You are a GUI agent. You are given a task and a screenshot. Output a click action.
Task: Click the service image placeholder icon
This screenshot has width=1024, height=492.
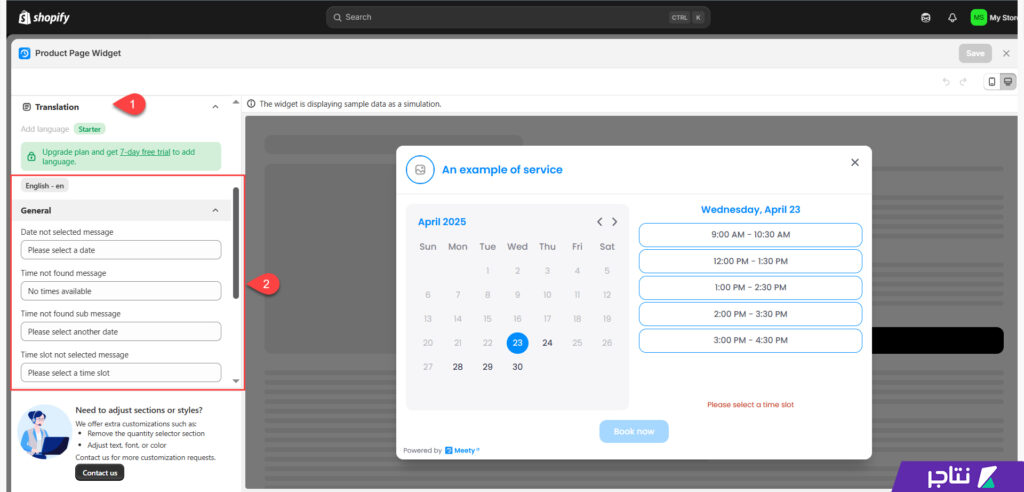click(x=420, y=169)
